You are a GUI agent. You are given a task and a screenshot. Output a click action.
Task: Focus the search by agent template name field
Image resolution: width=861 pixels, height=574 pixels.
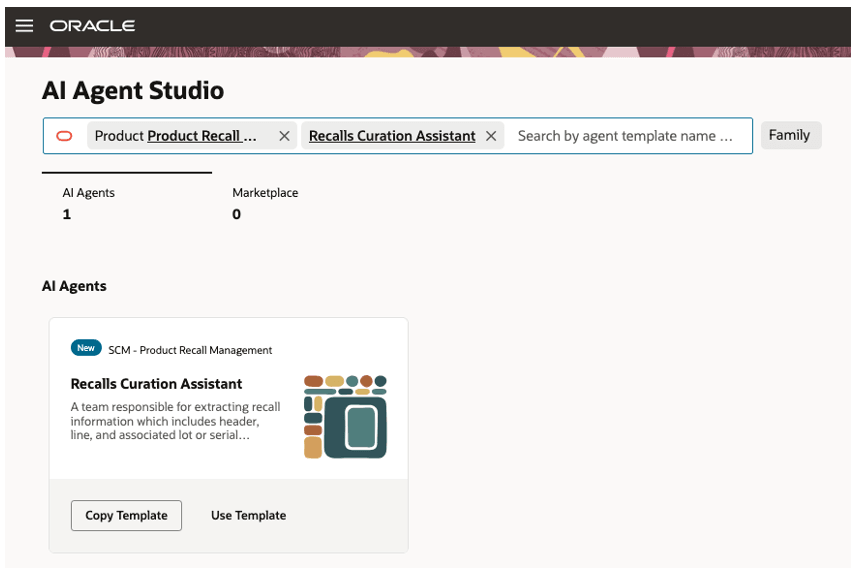pyautogui.click(x=625, y=136)
